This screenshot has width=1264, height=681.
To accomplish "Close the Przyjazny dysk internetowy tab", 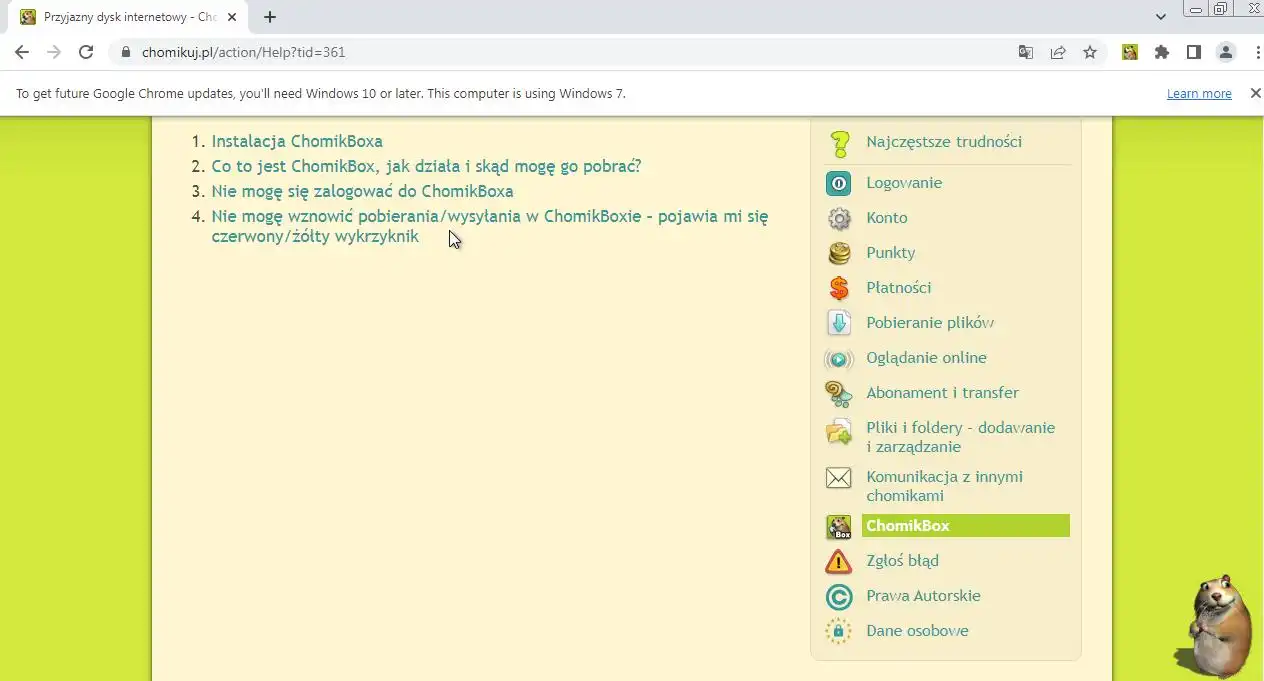I will [x=232, y=17].
